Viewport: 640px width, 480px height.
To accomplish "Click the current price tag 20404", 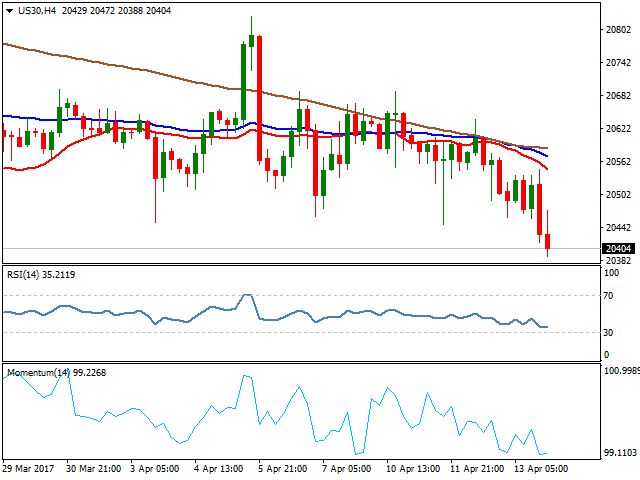I will (618, 249).
